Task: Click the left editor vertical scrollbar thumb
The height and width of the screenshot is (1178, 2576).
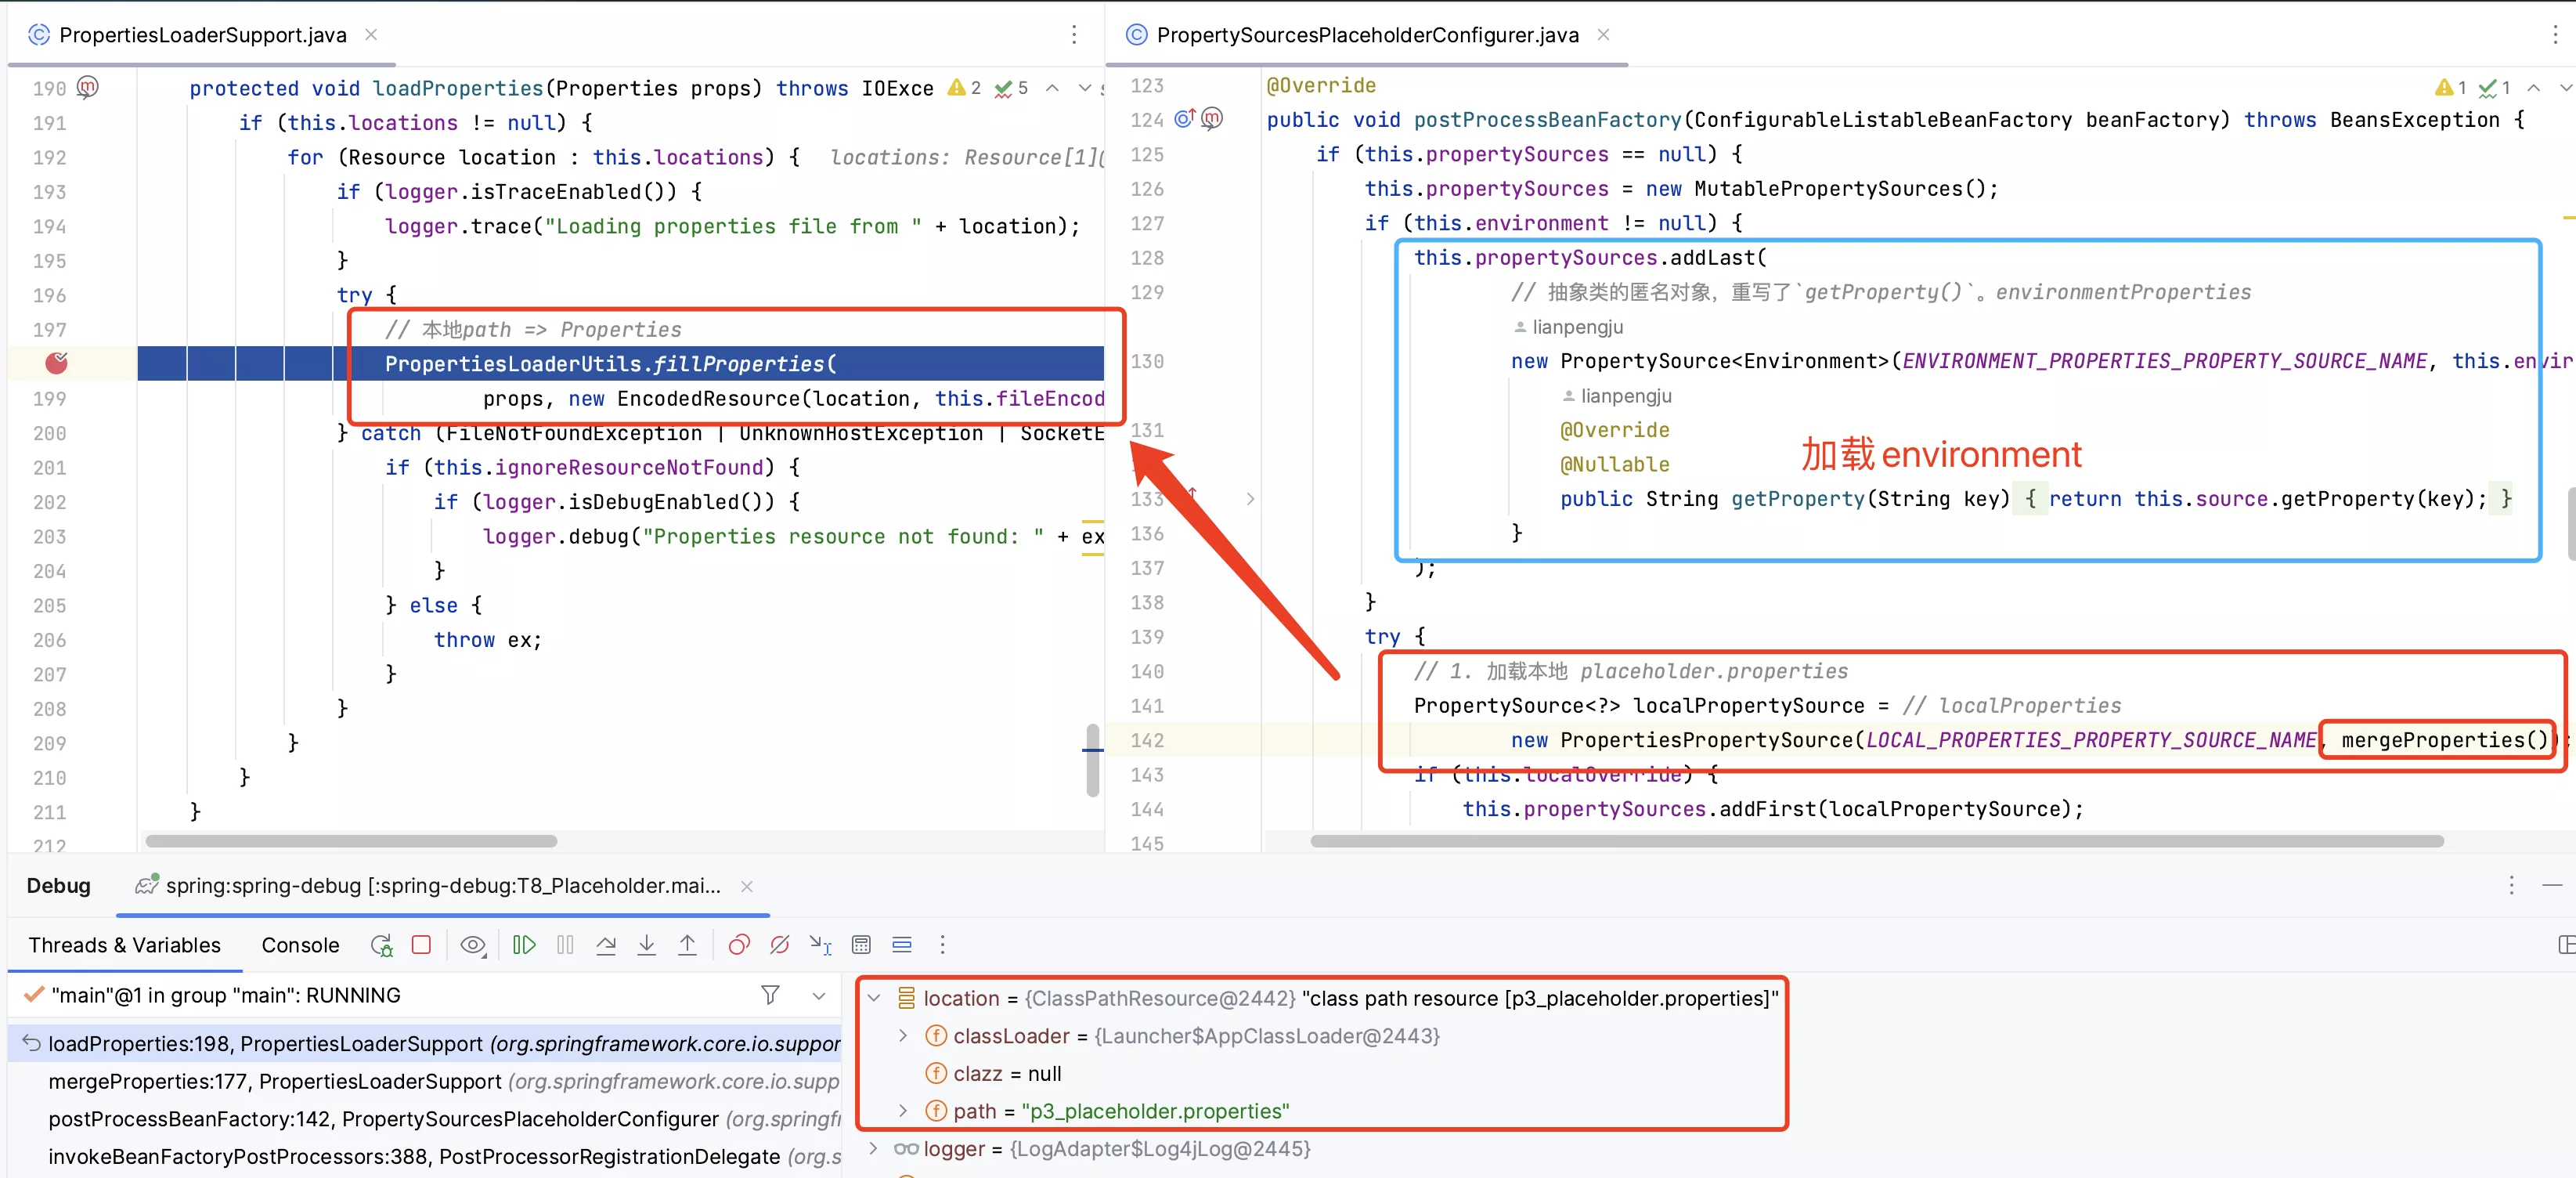Action: pos(1093,760)
